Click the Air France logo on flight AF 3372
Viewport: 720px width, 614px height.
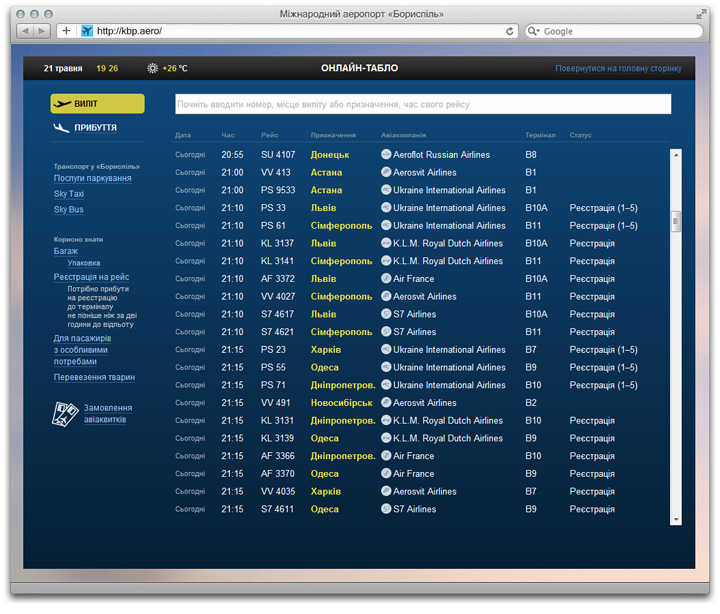click(386, 279)
